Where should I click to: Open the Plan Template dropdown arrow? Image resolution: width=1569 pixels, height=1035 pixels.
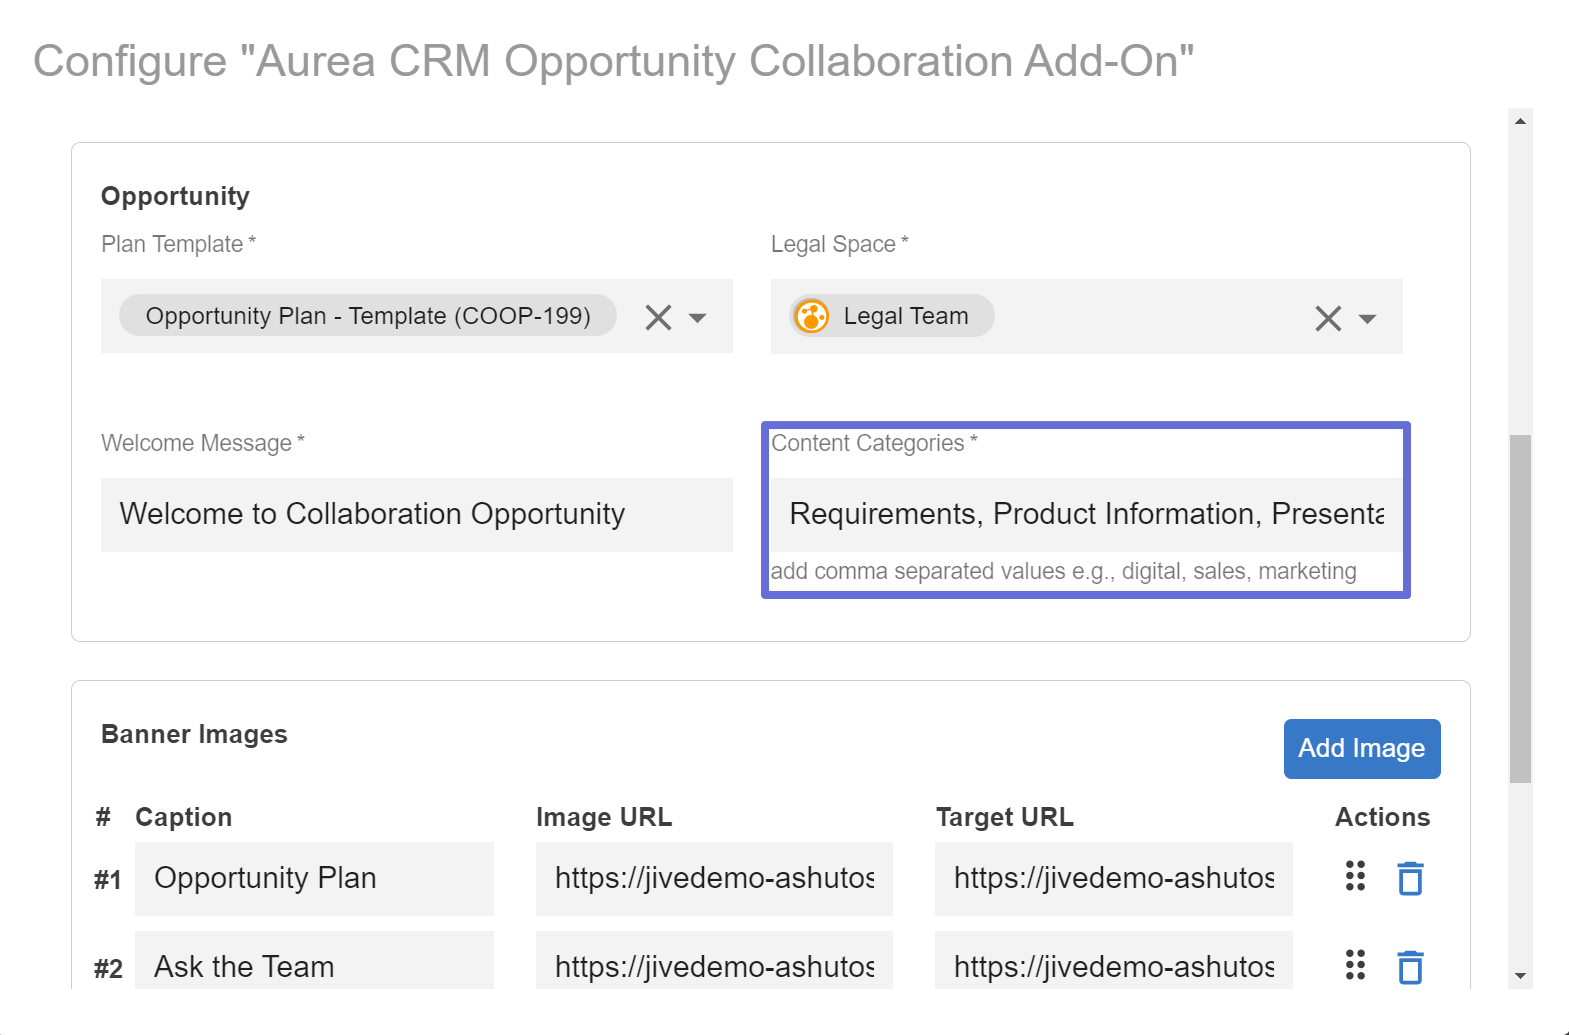click(698, 318)
